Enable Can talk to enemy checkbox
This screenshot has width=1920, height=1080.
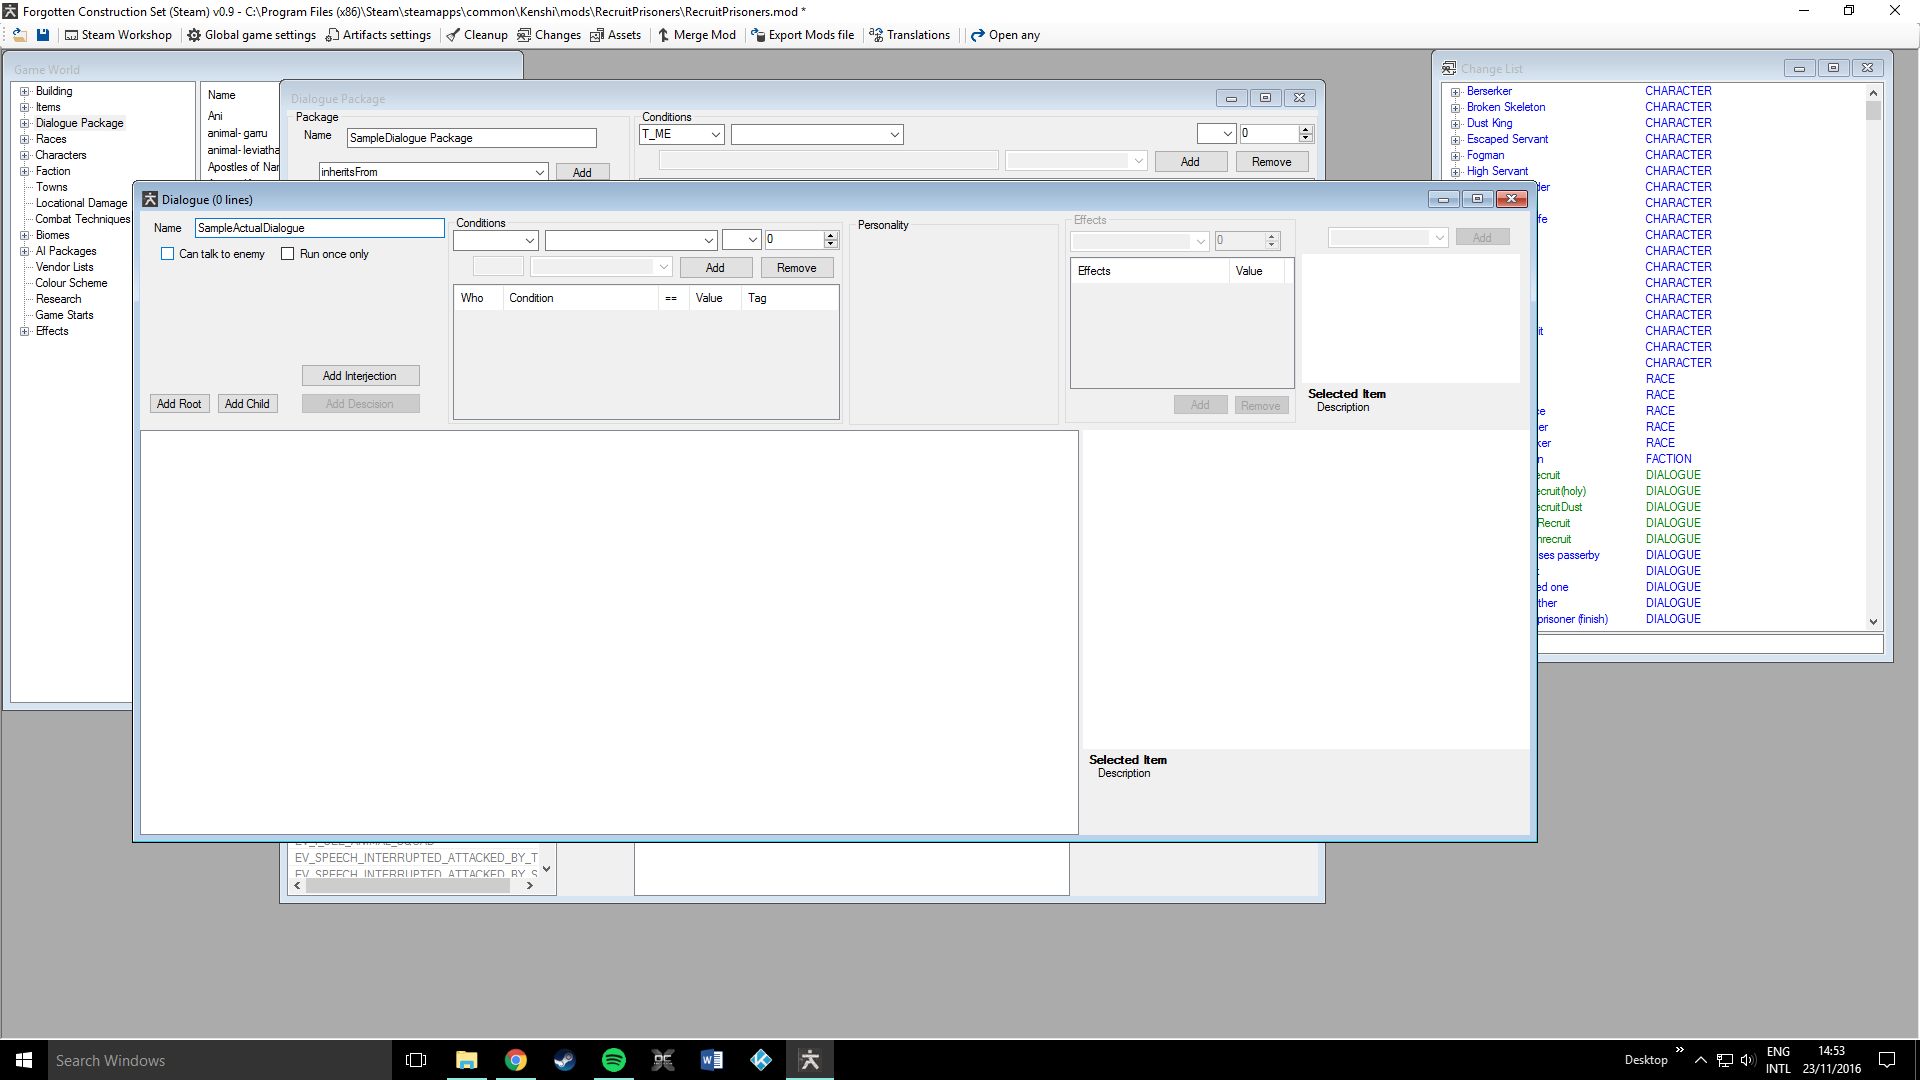tap(168, 254)
